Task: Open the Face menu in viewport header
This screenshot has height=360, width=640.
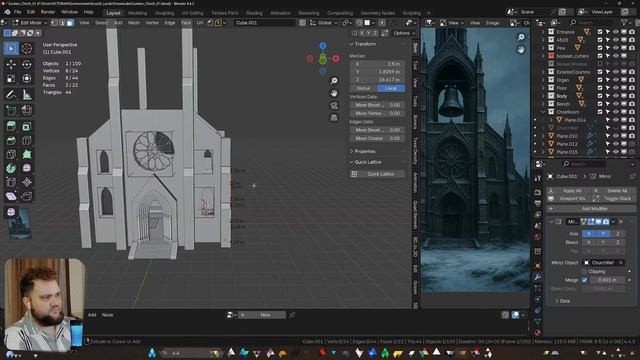Action: point(186,23)
